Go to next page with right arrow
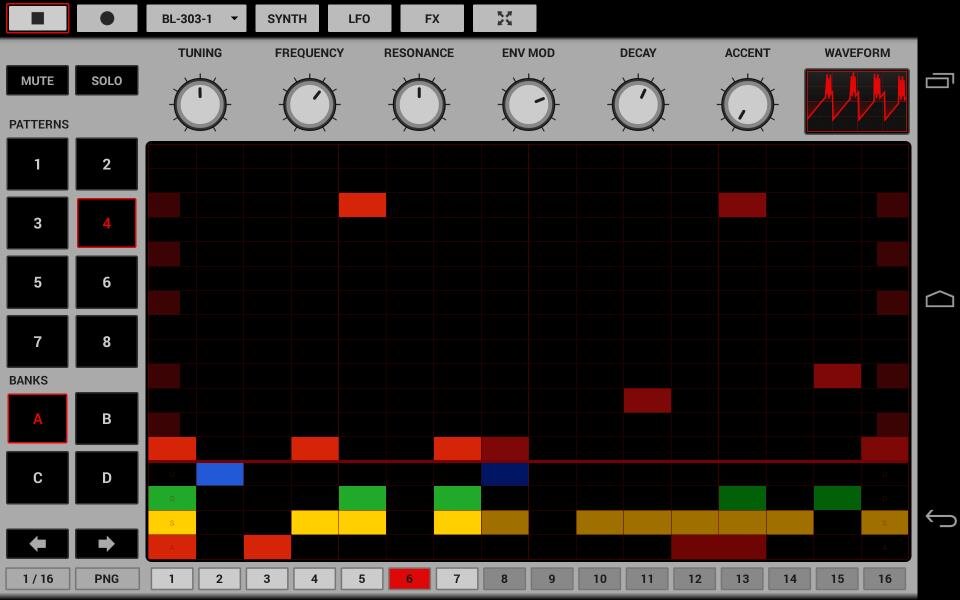The height and width of the screenshot is (600, 960). click(107, 544)
